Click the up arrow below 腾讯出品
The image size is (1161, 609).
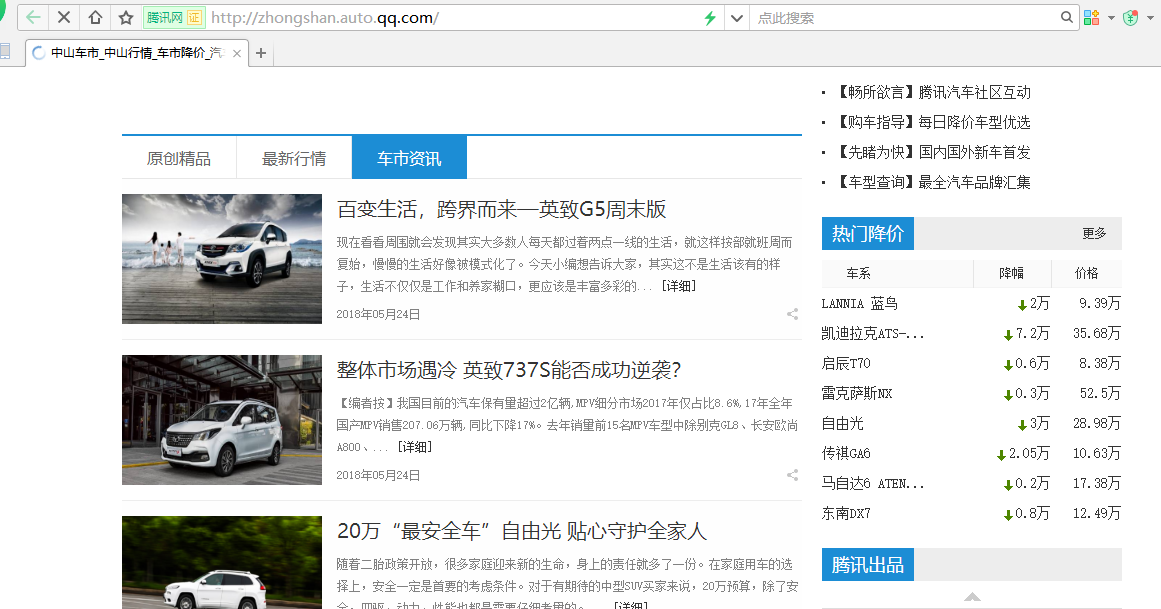click(x=972, y=596)
